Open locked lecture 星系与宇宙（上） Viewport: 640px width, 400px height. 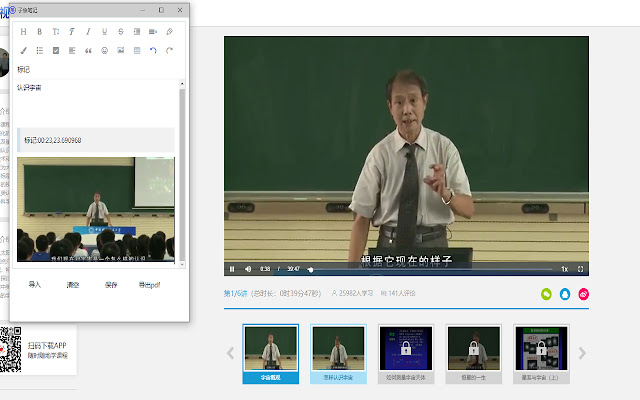542,354
